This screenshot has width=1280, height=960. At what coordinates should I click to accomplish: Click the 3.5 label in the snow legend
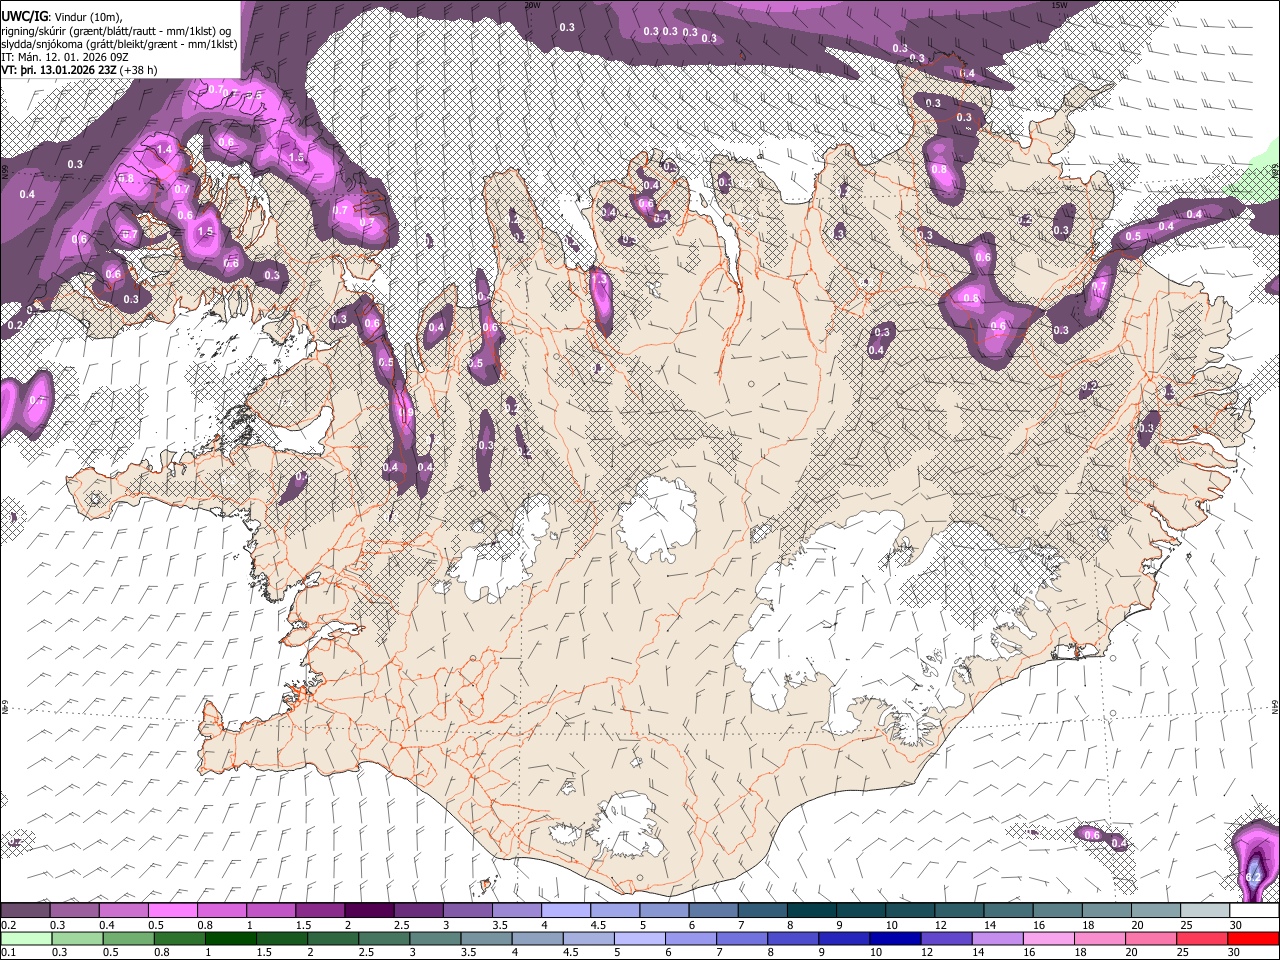pyautogui.click(x=500, y=925)
